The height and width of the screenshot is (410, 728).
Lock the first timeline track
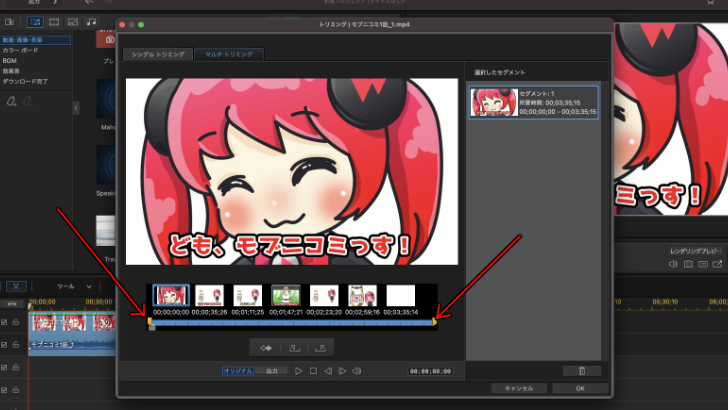16,322
